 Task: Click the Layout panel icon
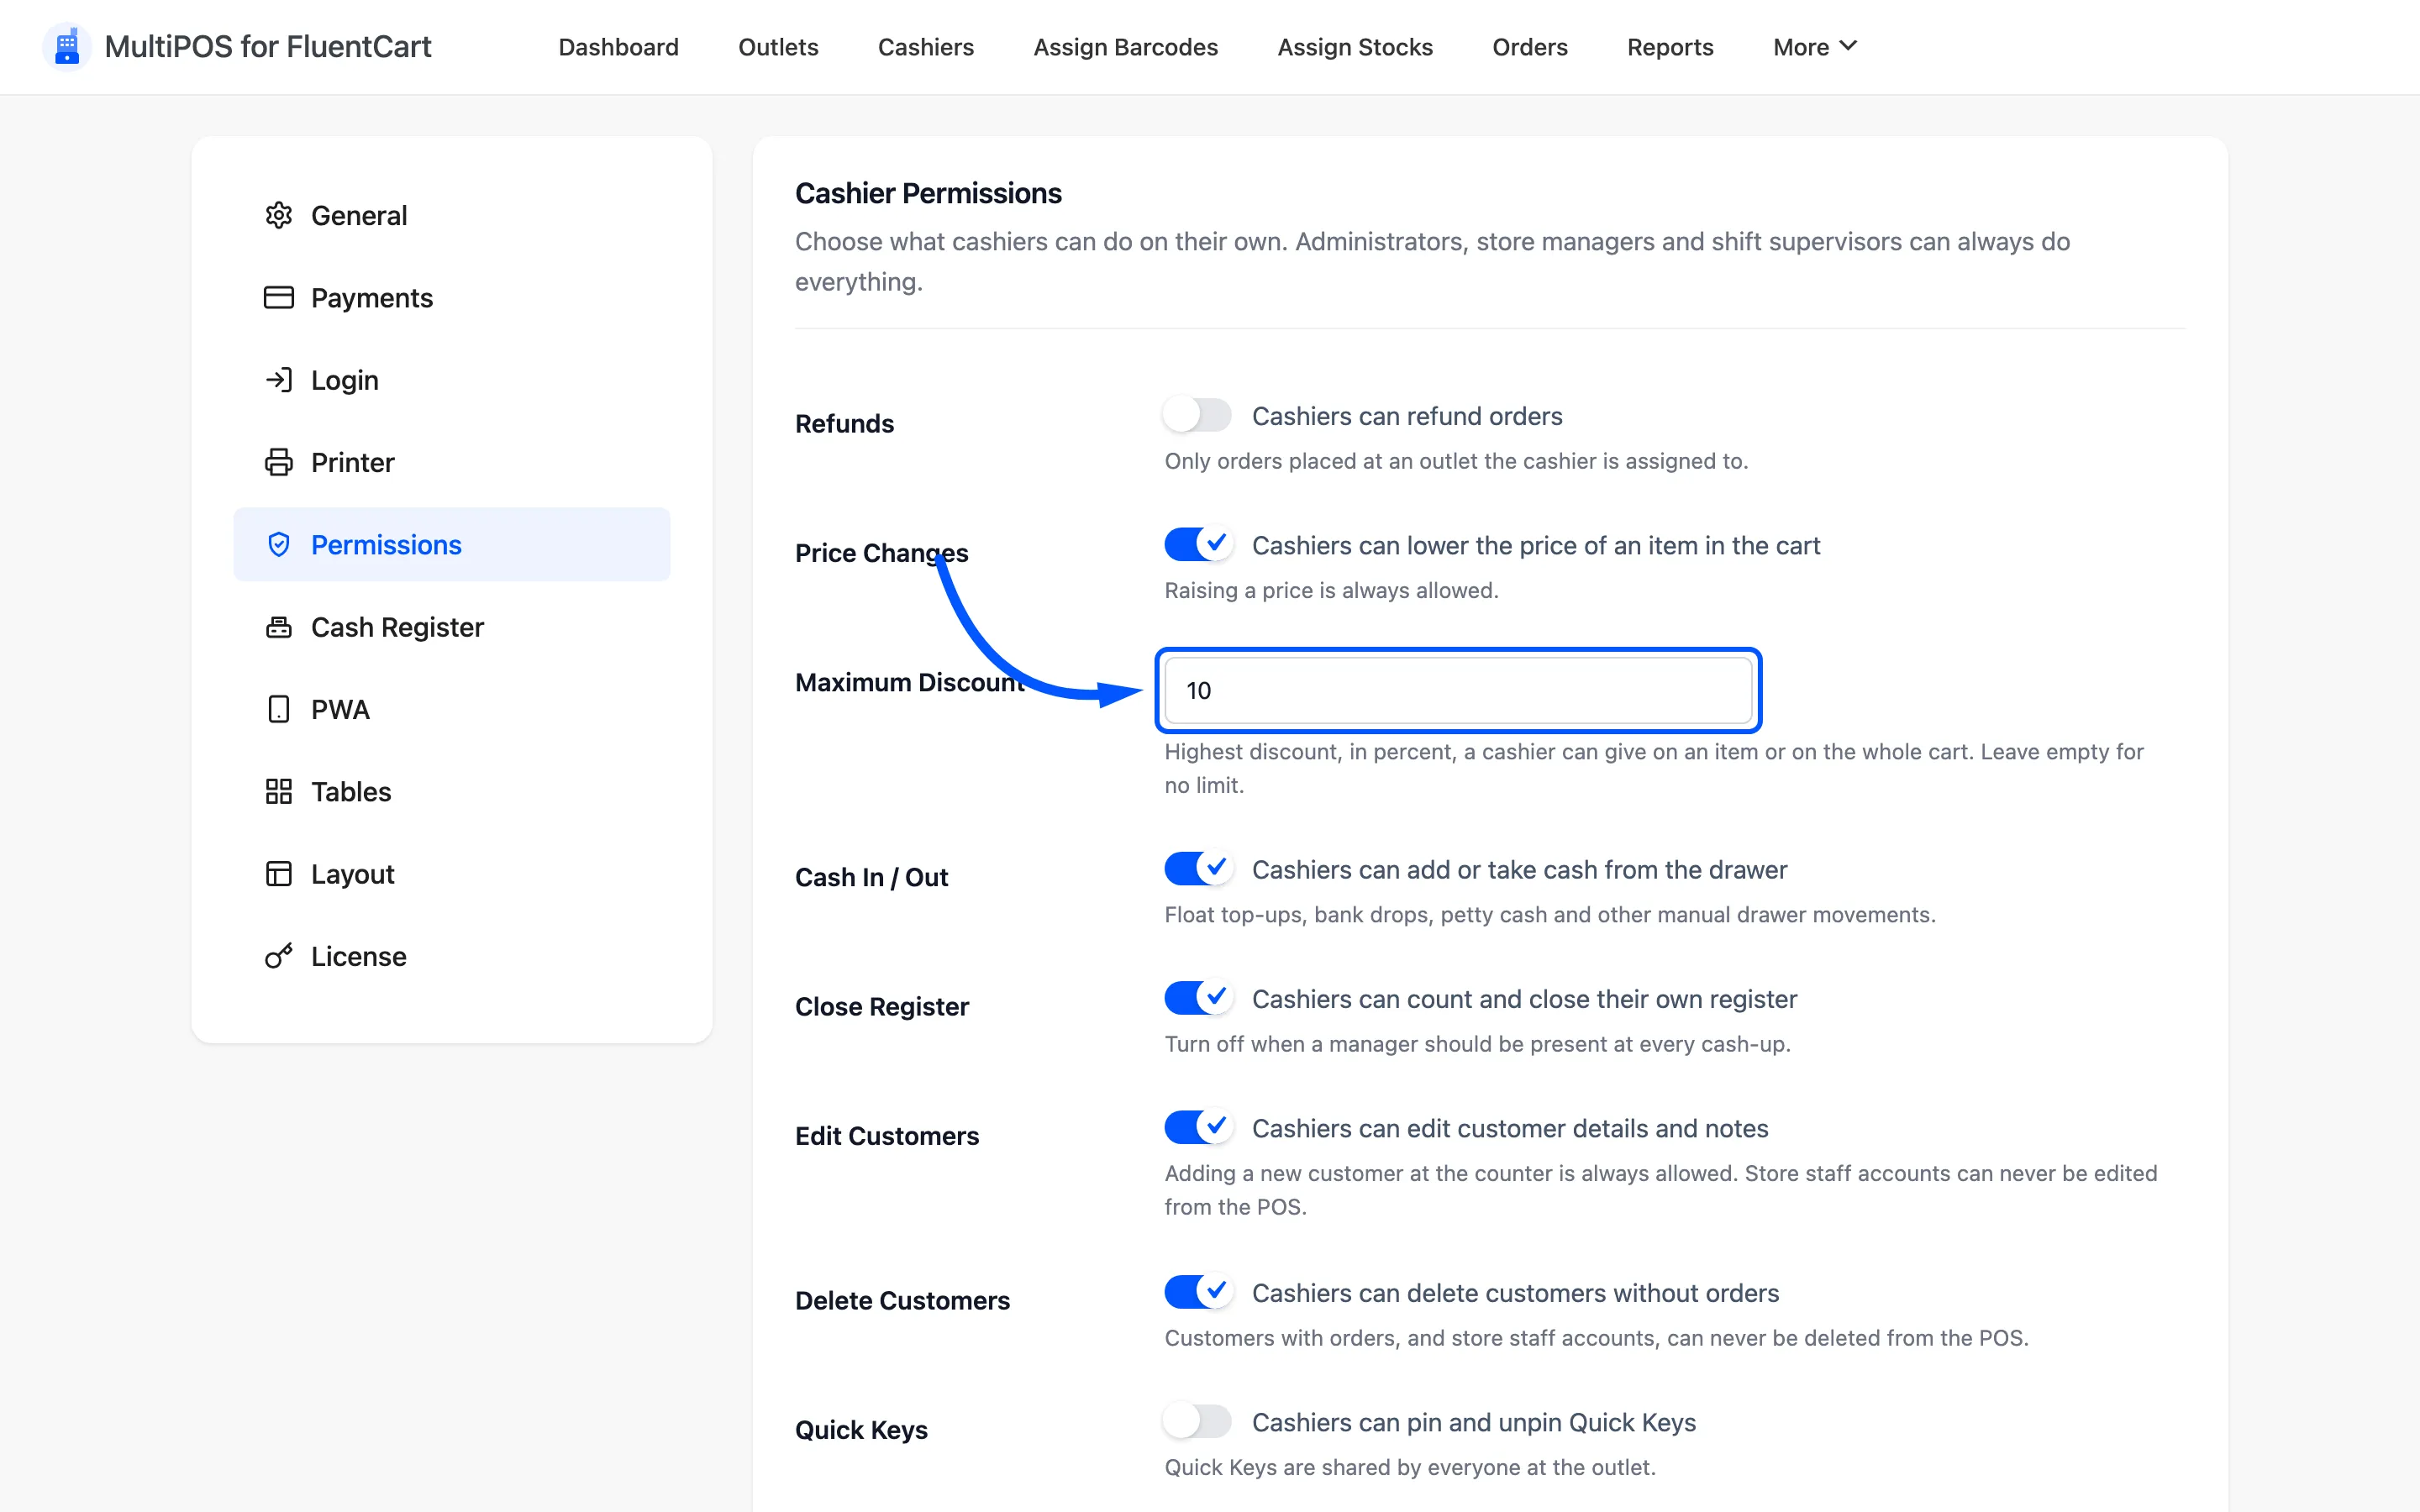pos(278,874)
